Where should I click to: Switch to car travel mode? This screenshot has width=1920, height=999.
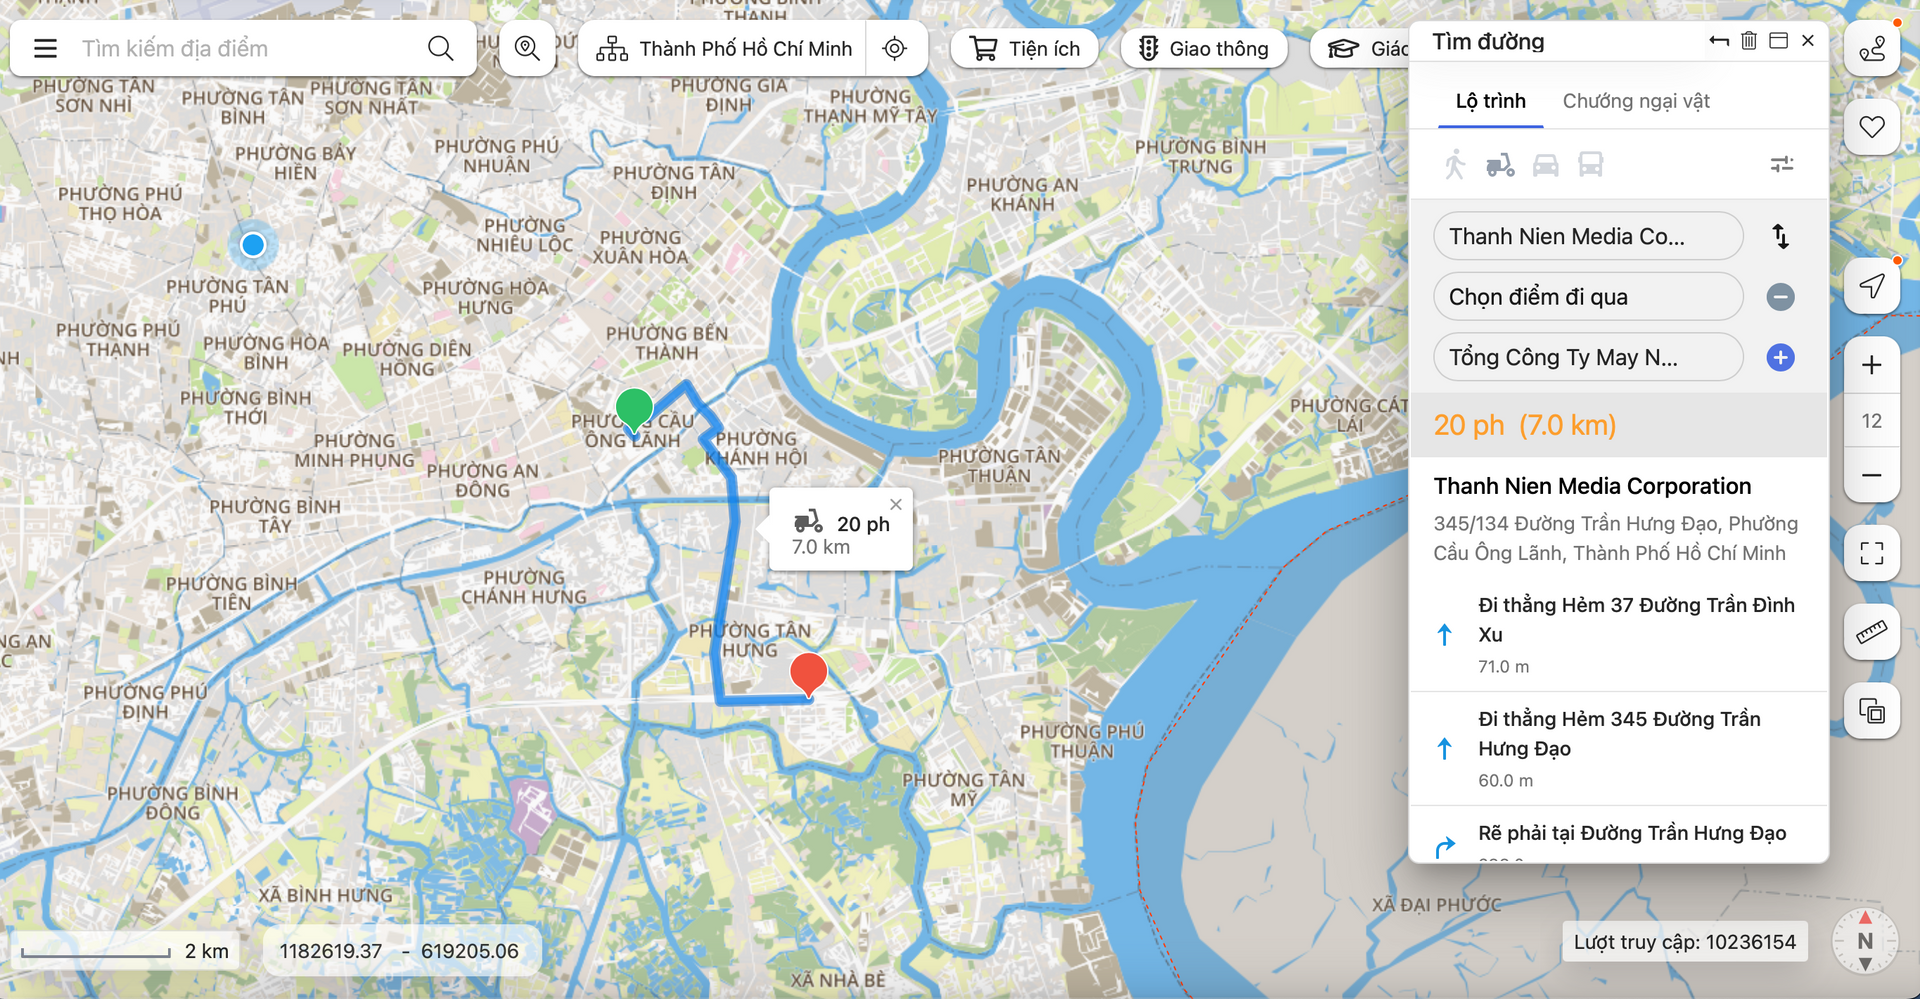1545,165
